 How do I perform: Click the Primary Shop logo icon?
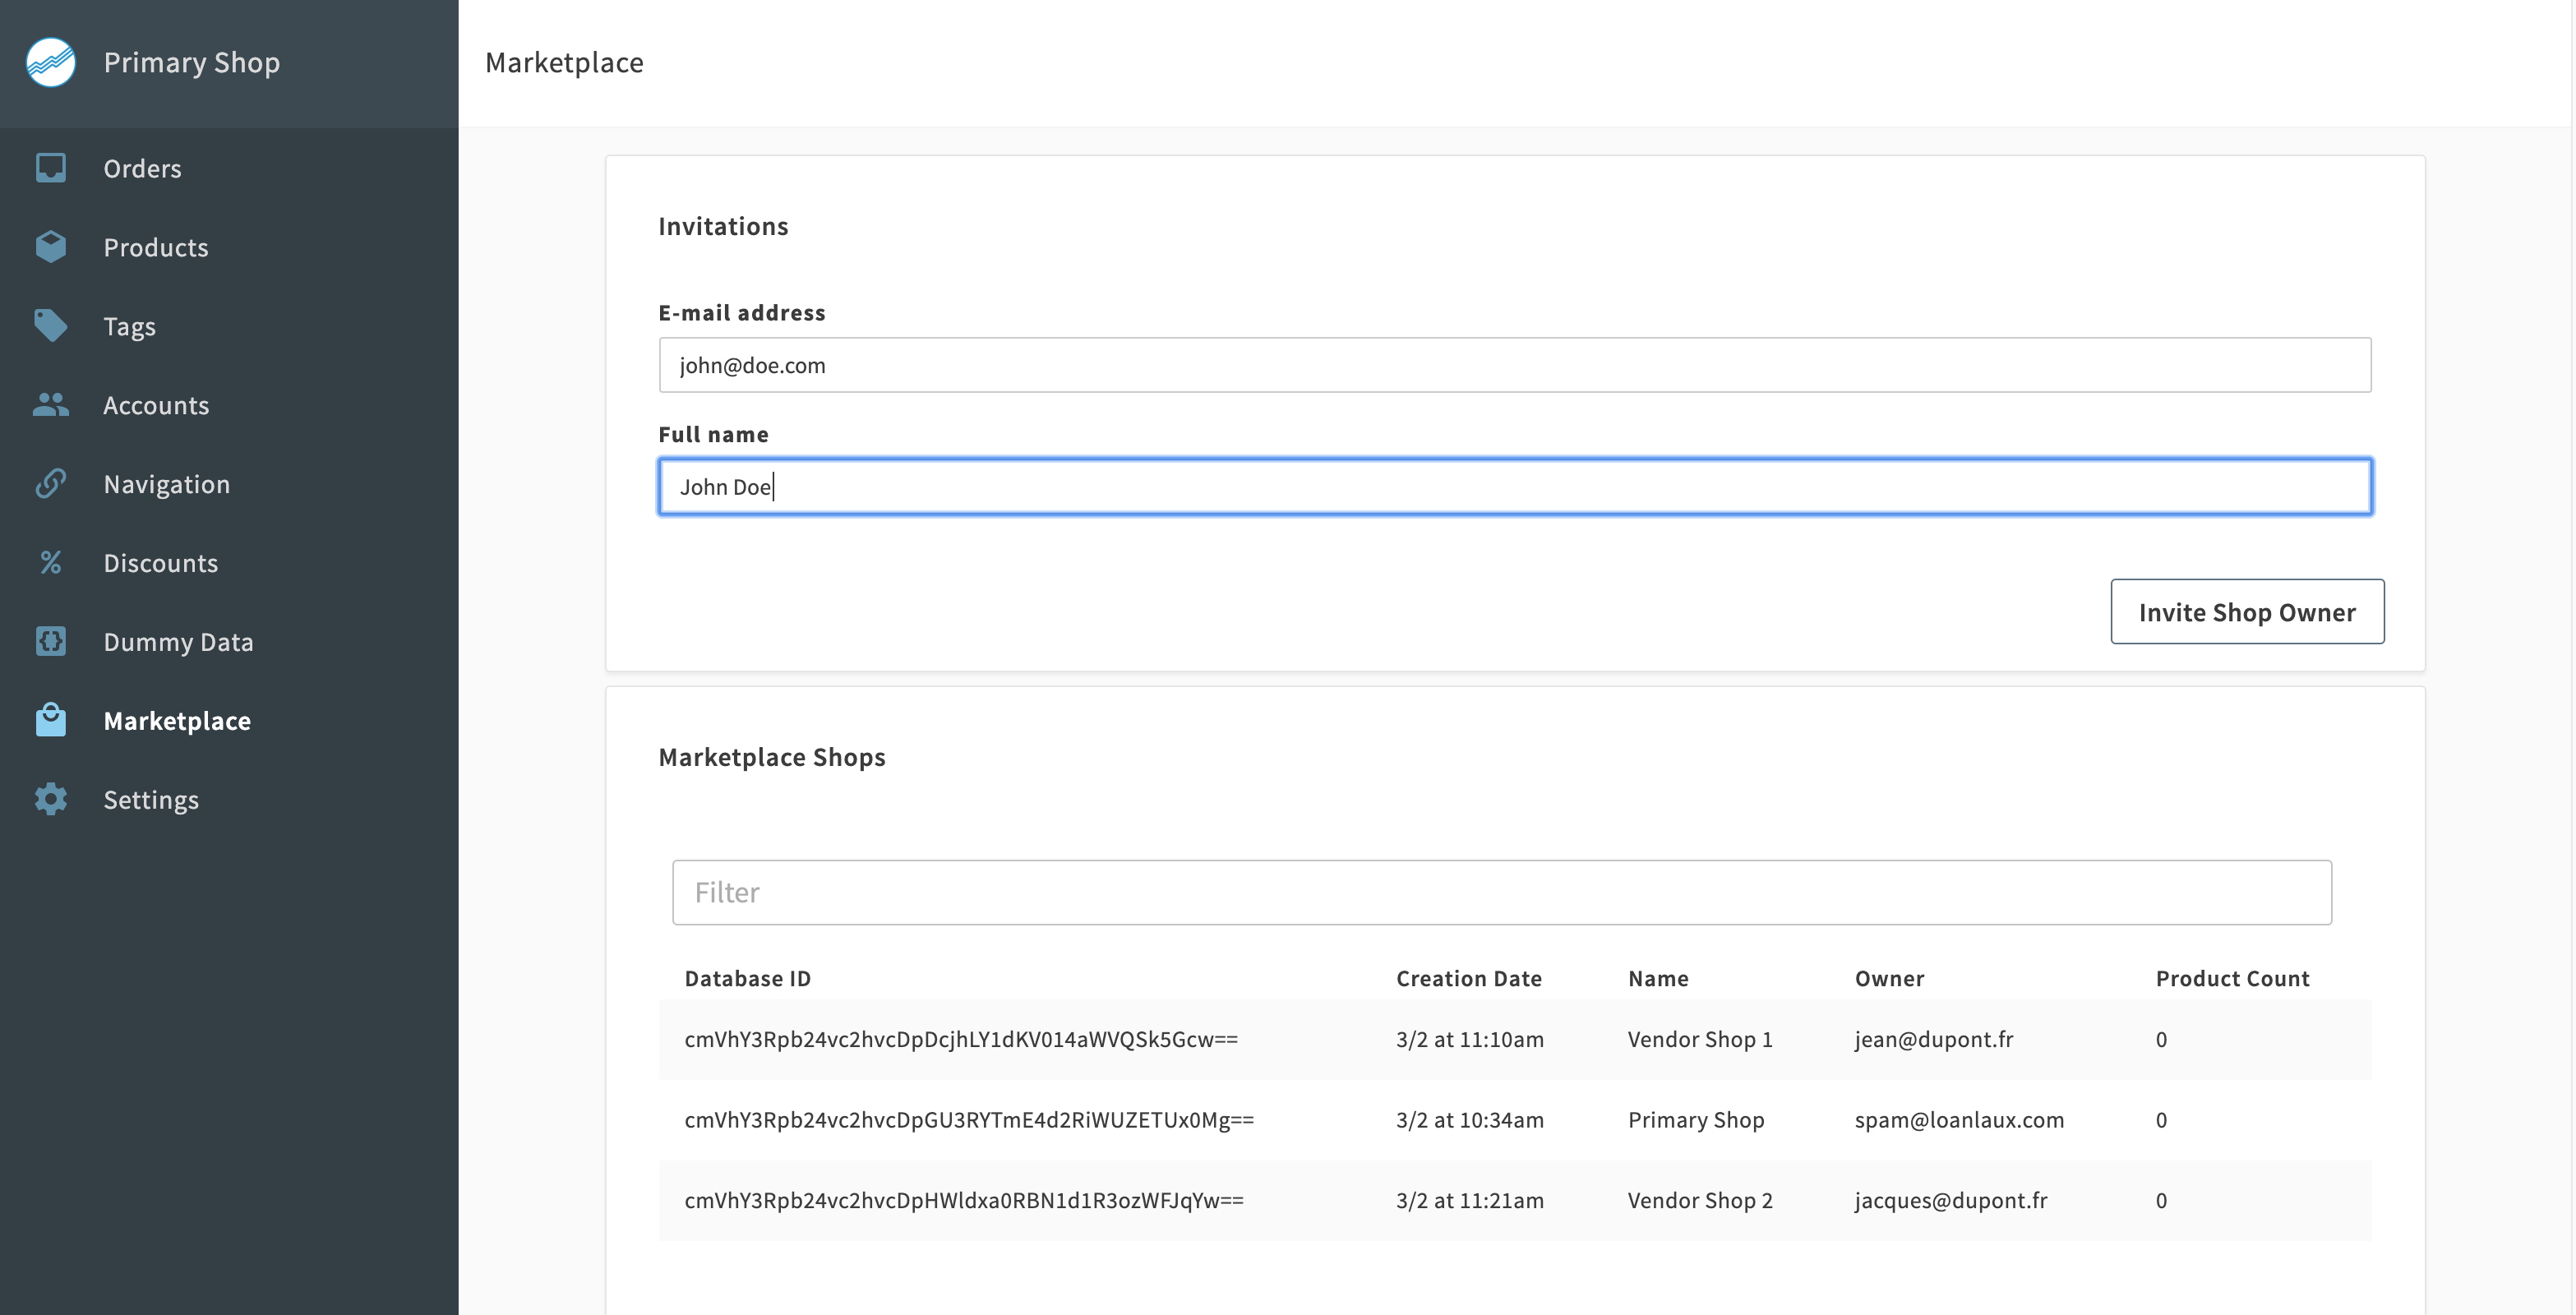(50, 62)
